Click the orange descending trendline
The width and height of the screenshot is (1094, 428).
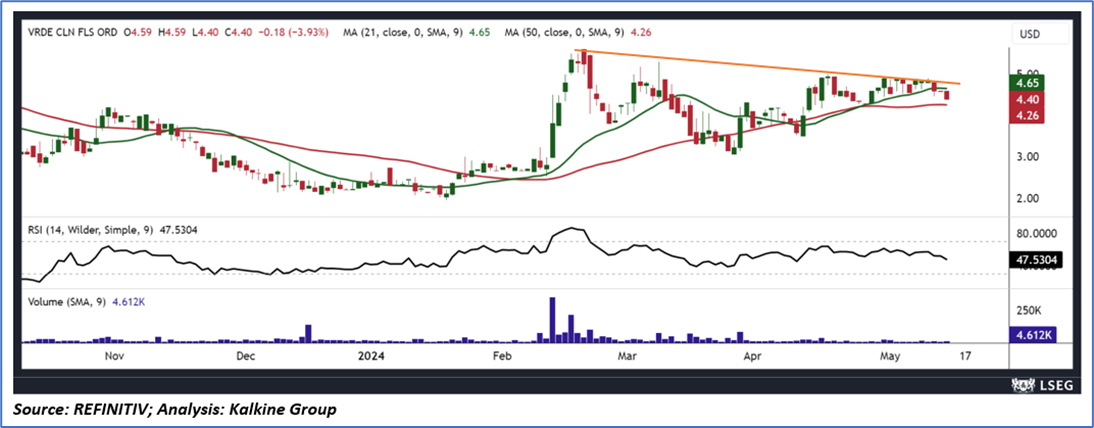(x=766, y=66)
